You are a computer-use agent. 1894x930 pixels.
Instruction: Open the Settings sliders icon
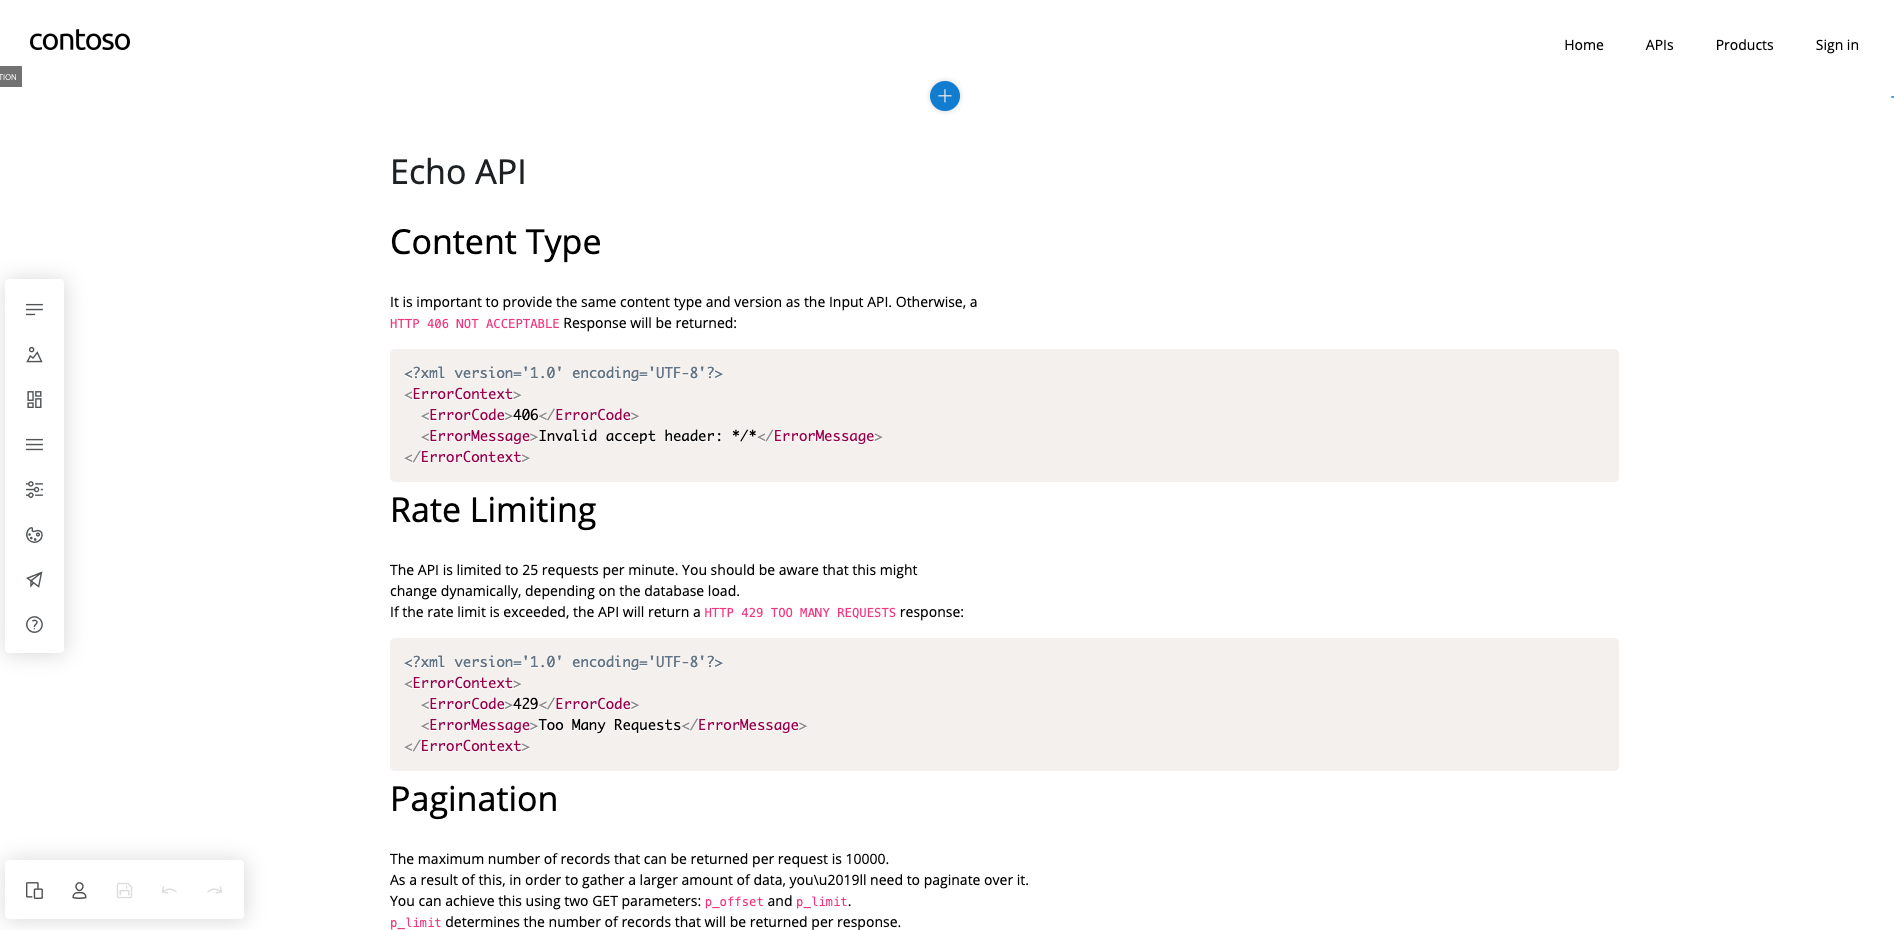pyautogui.click(x=34, y=490)
